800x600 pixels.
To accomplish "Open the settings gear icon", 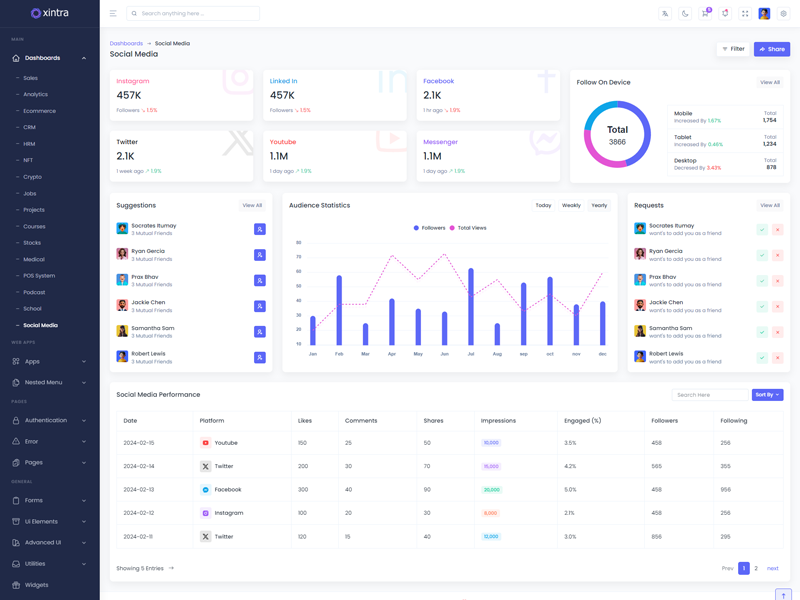I will 783,14.
